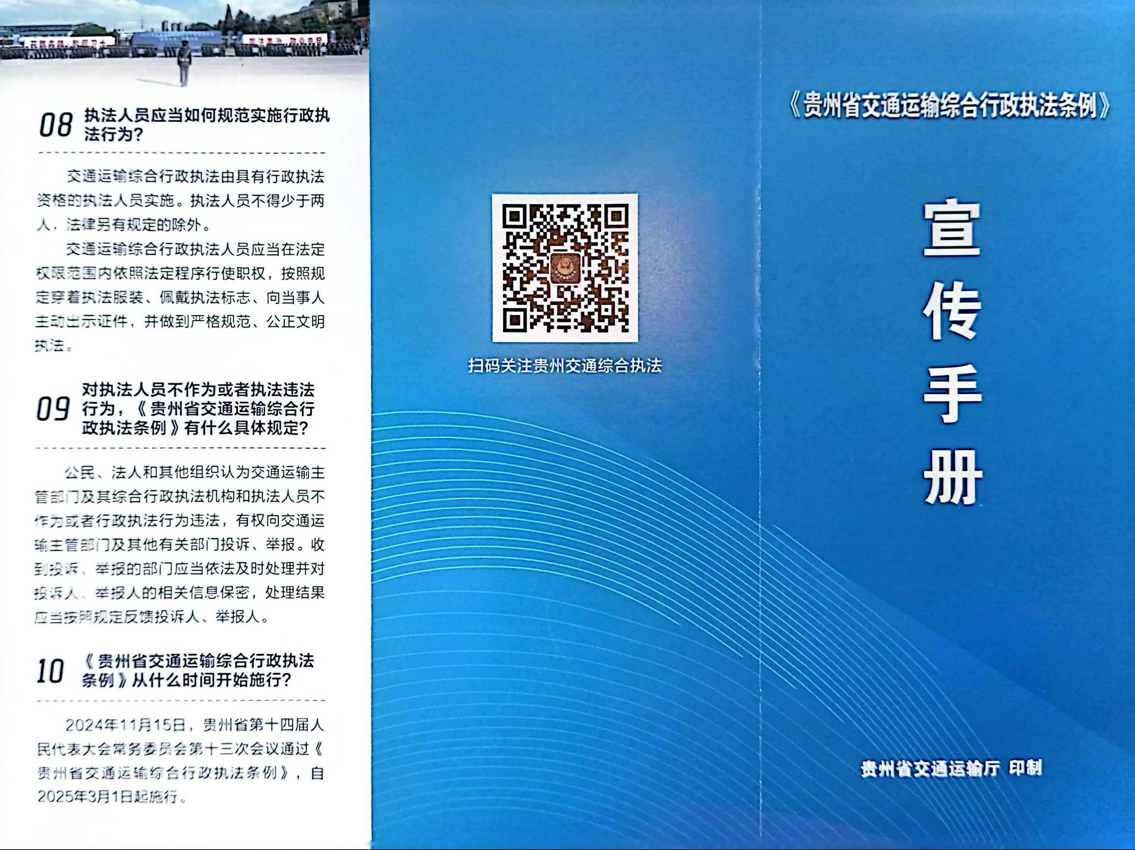Click the section number 10
Screen dimensions: 1135x850
51,671
